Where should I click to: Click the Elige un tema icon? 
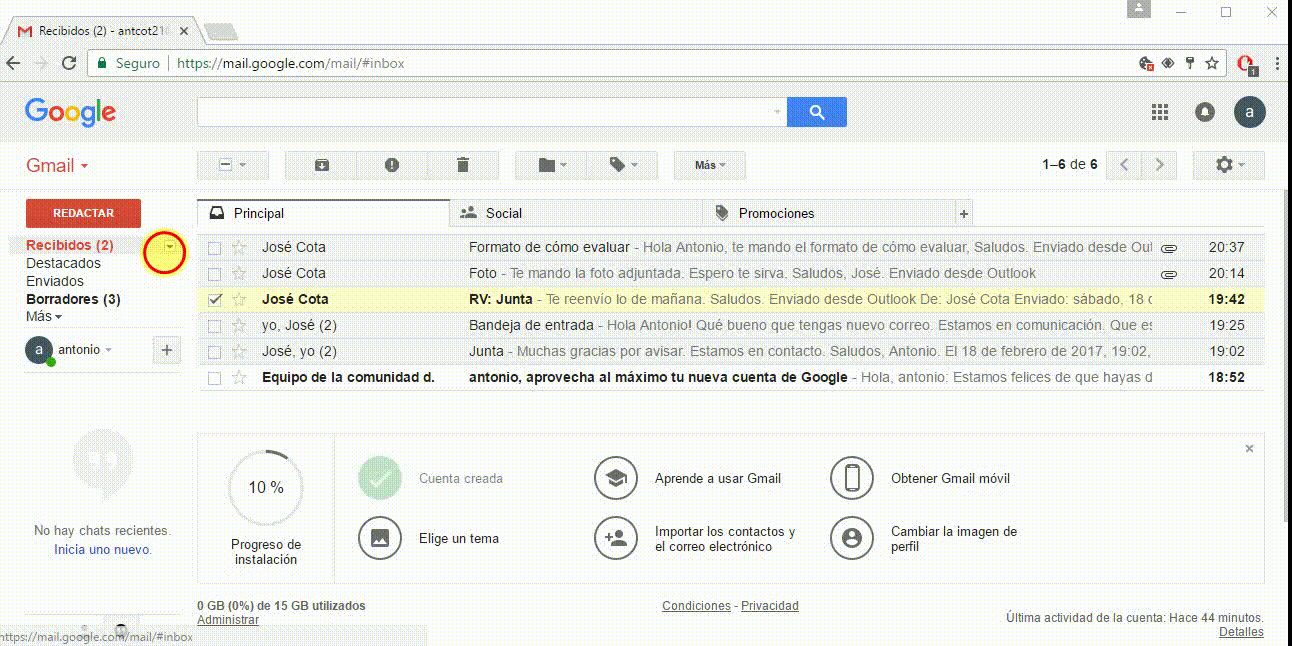[x=380, y=538]
